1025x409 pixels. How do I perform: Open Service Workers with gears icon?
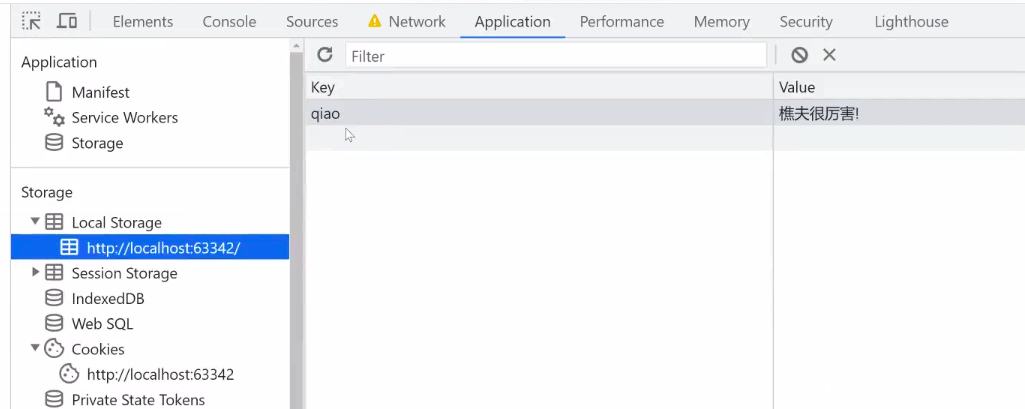point(124,117)
